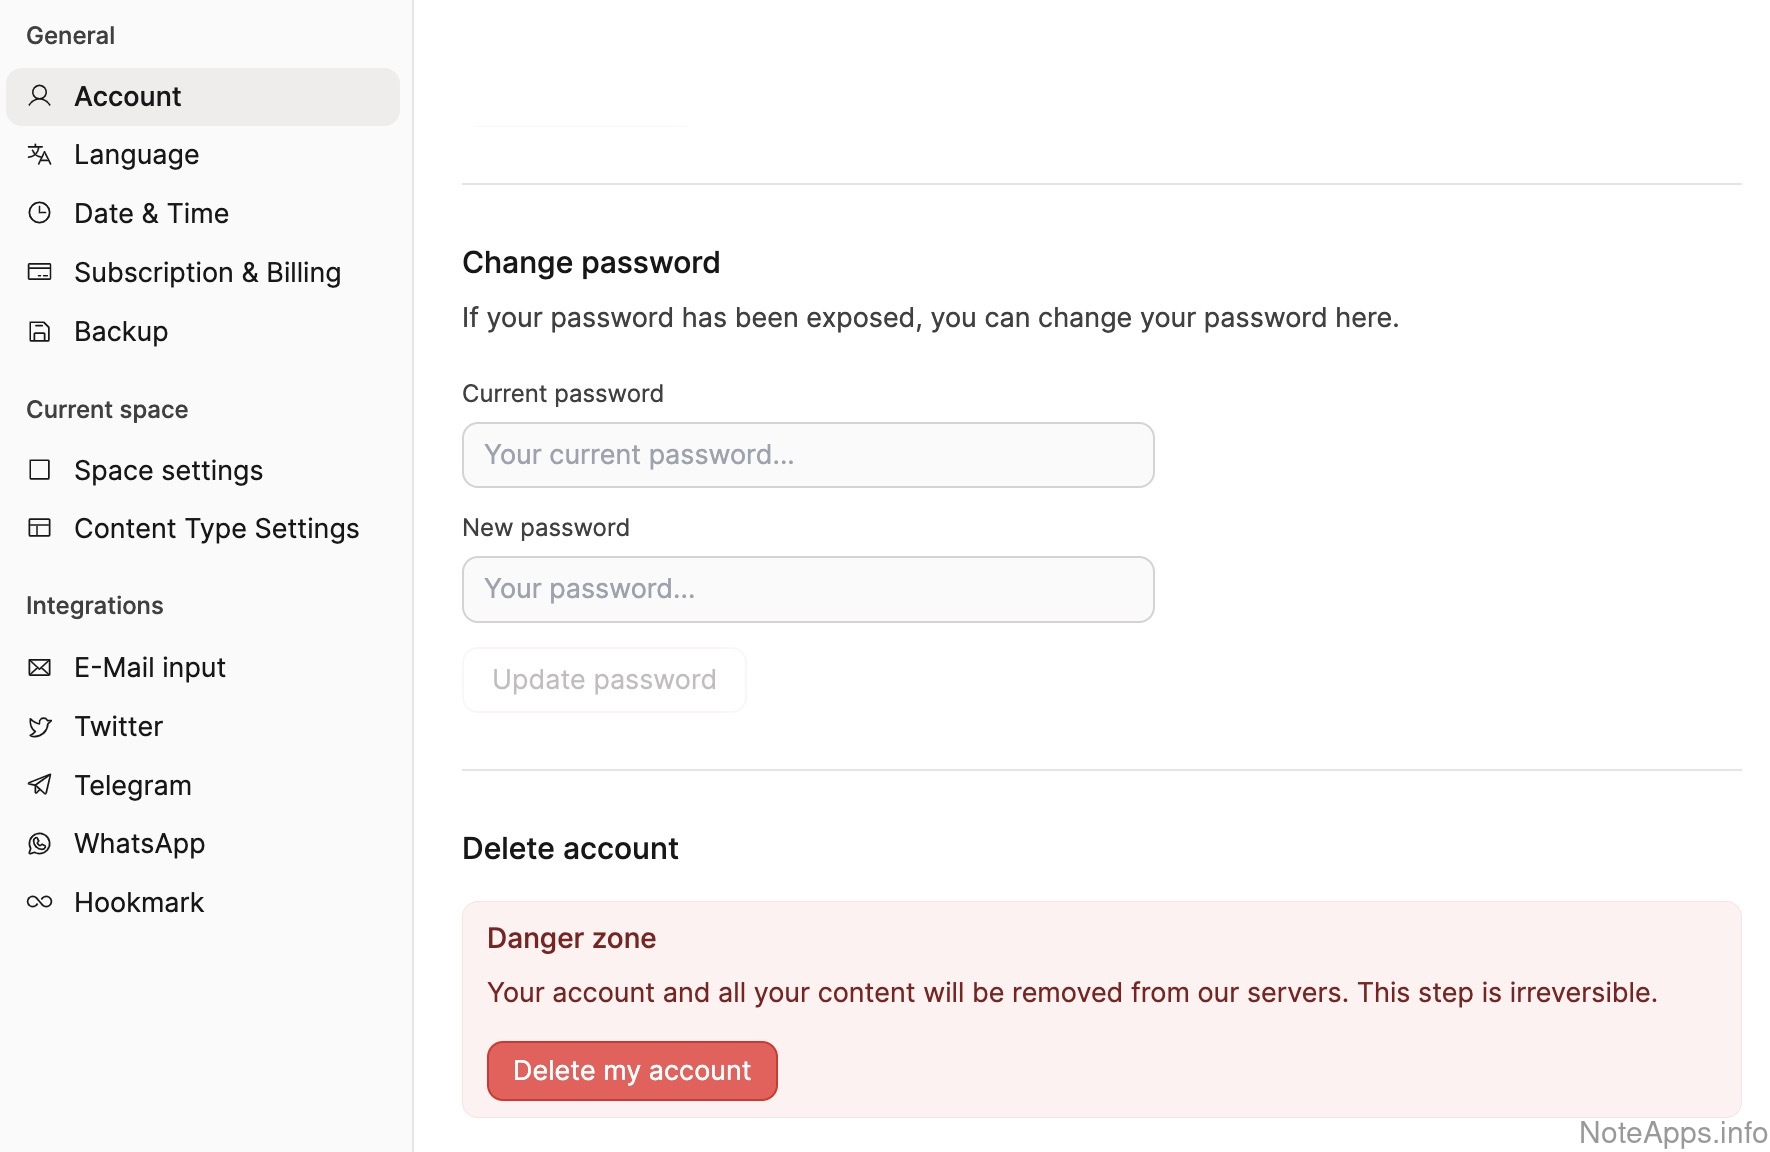The width and height of the screenshot is (1770, 1152).
Task: Open the Telegram integration settings
Action: tap(133, 785)
